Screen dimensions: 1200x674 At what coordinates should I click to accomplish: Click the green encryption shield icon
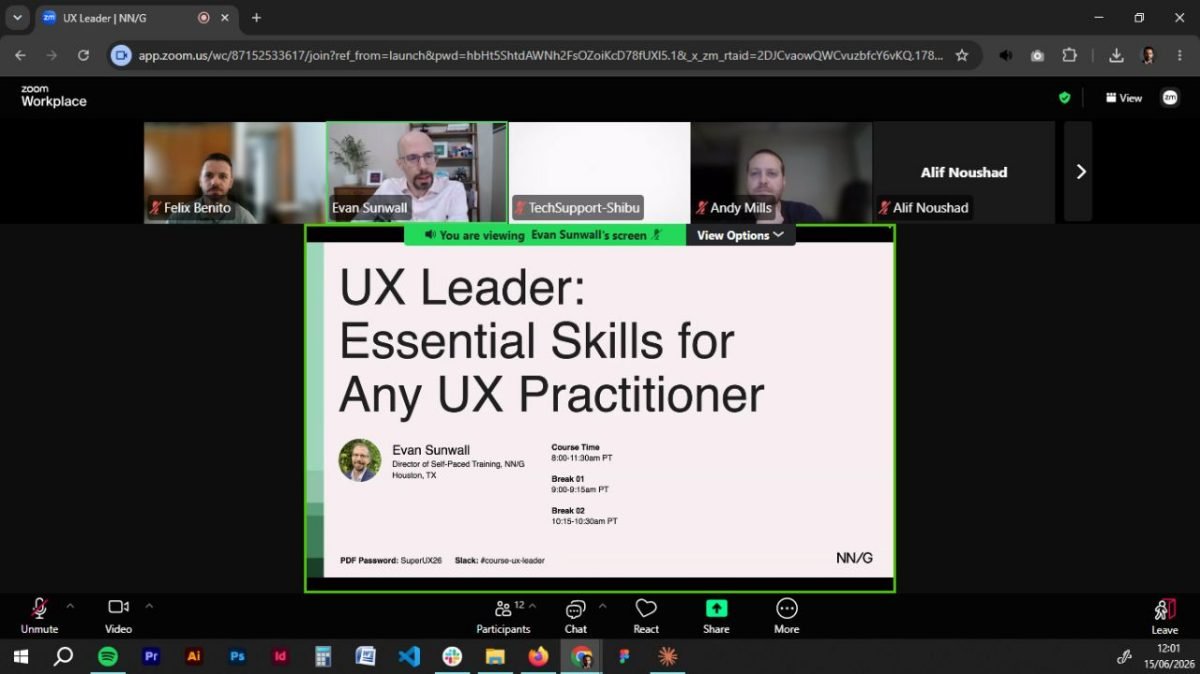(x=1065, y=98)
